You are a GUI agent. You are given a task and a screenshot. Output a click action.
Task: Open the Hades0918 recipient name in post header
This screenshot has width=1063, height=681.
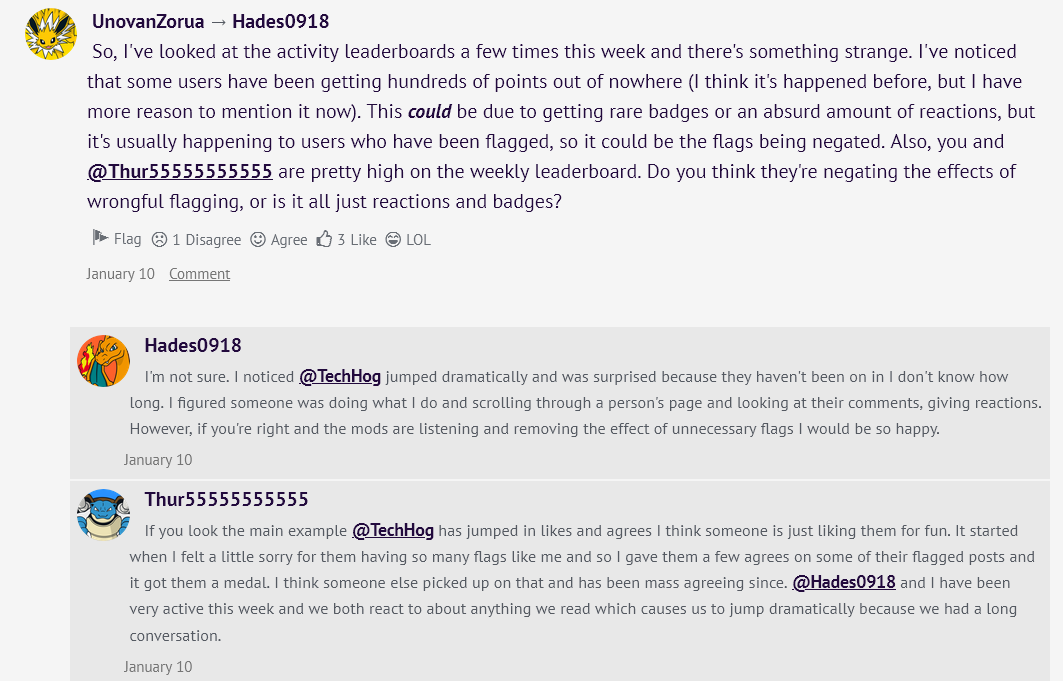tap(280, 21)
